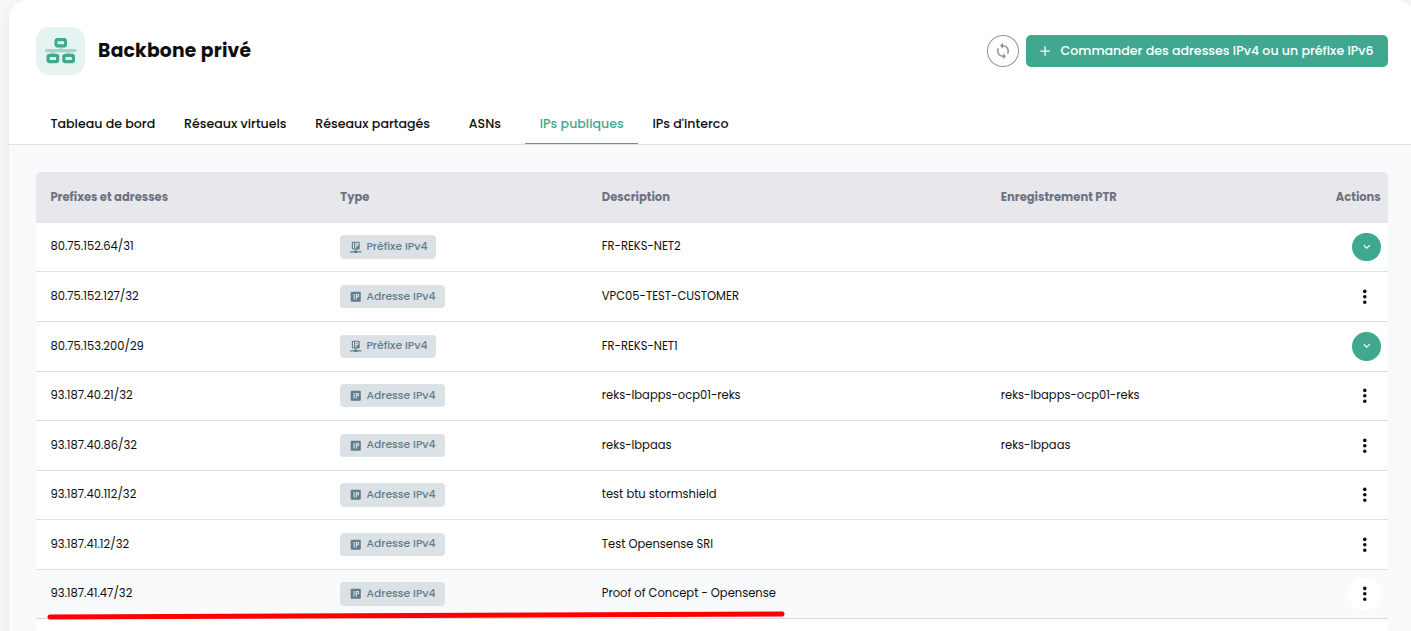Open actions menu for Test Opensense SRI
Image resolution: width=1411 pixels, height=631 pixels.
[x=1365, y=545]
